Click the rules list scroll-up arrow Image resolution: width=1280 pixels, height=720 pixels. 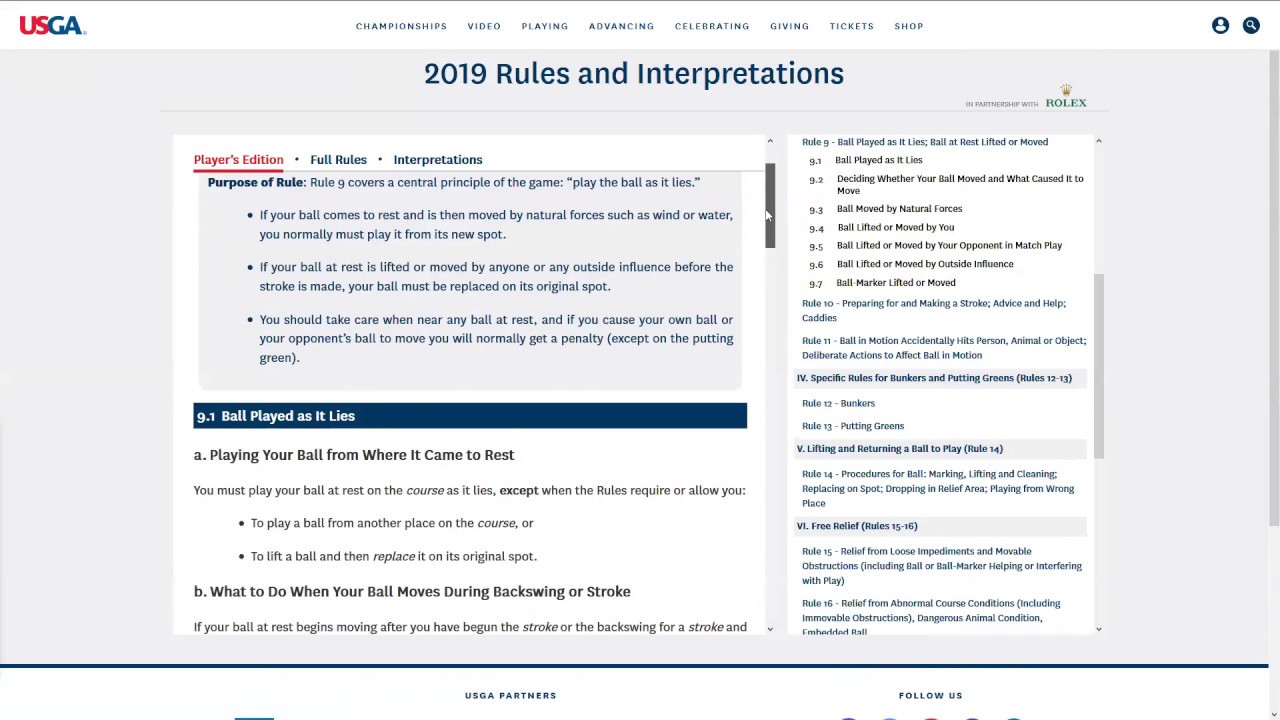point(1098,141)
